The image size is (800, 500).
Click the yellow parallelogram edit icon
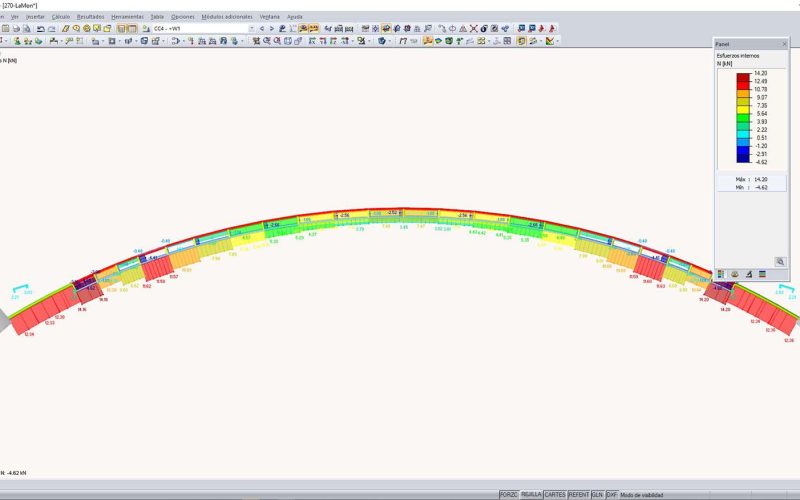pos(65,29)
